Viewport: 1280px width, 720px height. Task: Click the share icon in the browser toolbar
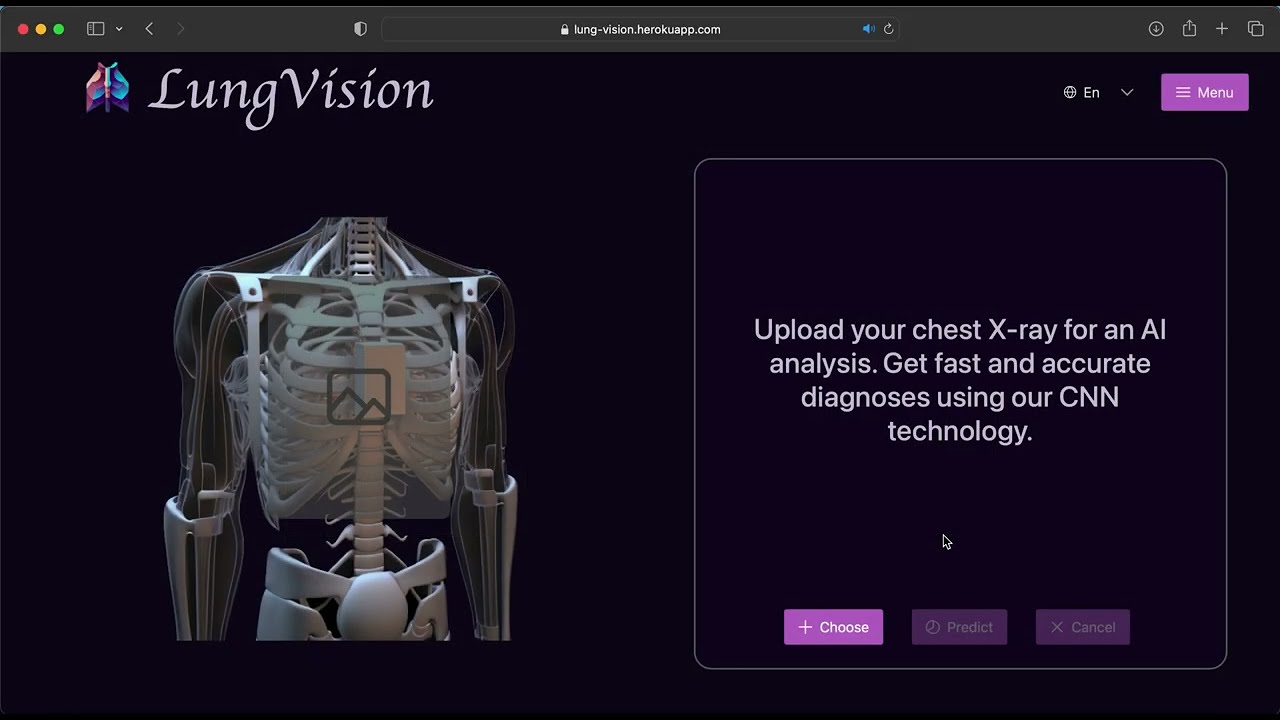[1189, 29]
